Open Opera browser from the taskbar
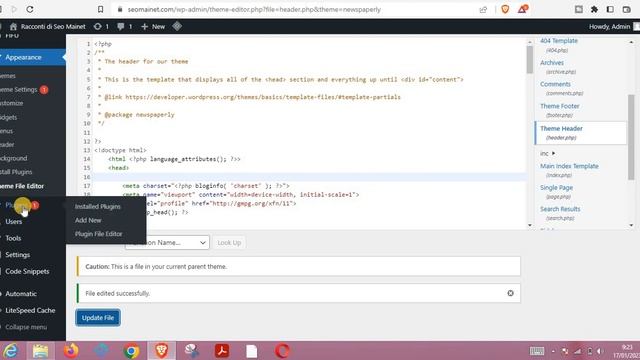The width and height of the screenshot is (640, 360). pos(282,351)
